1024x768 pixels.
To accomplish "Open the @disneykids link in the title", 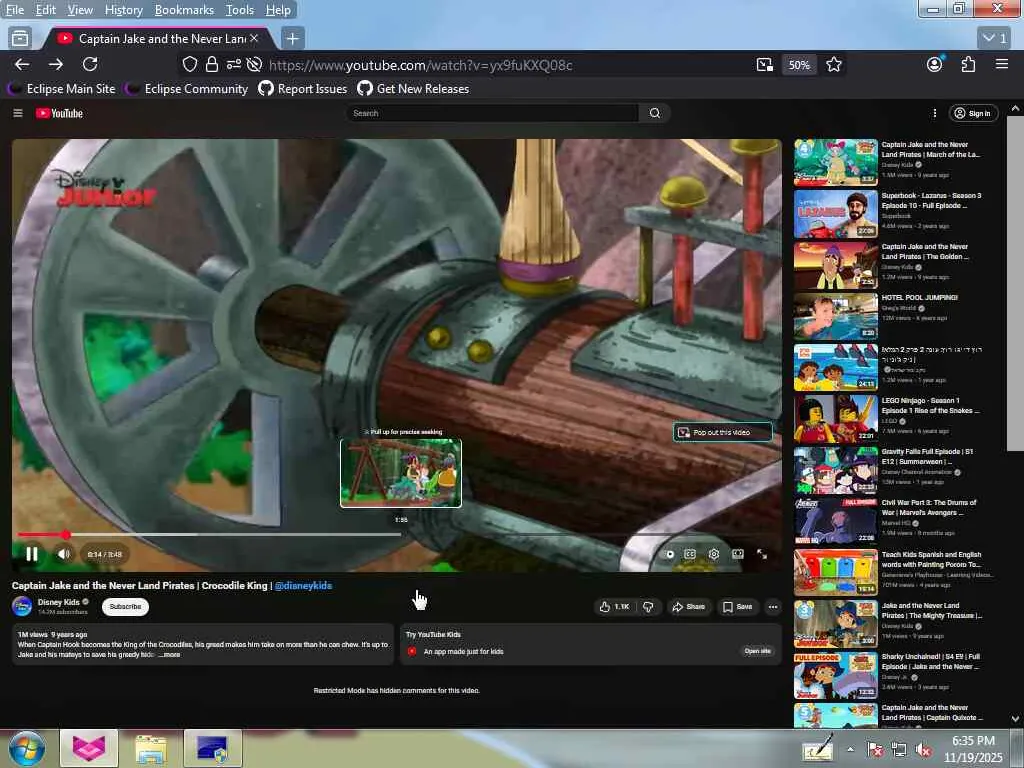I will click(303, 585).
